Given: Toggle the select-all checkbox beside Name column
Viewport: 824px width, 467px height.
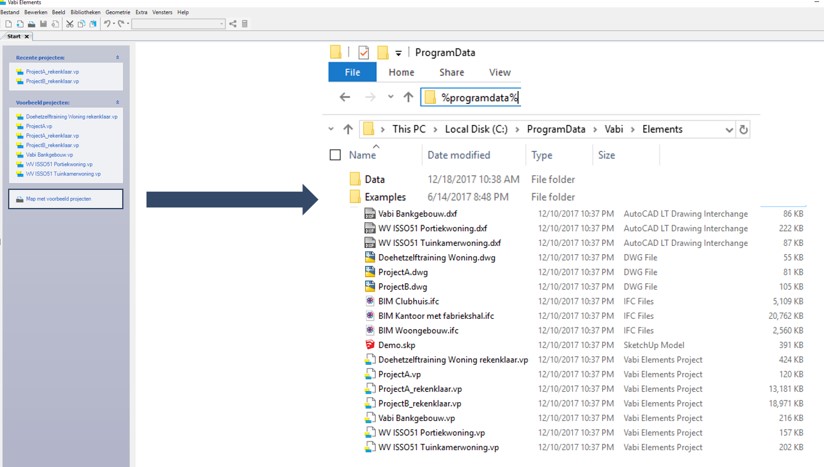Looking at the screenshot, I should pos(335,155).
